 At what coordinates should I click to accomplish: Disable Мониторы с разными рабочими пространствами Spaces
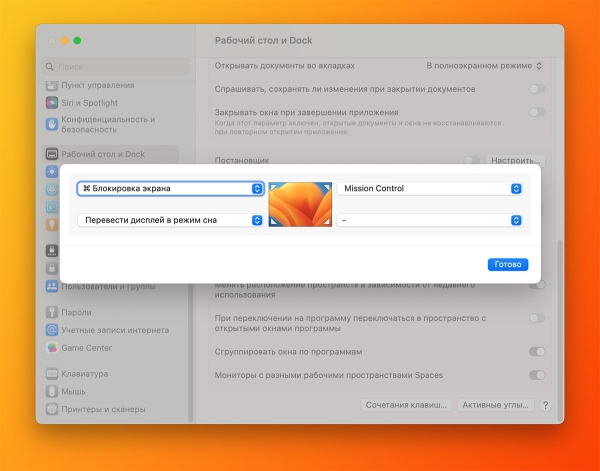coord(537,375)
